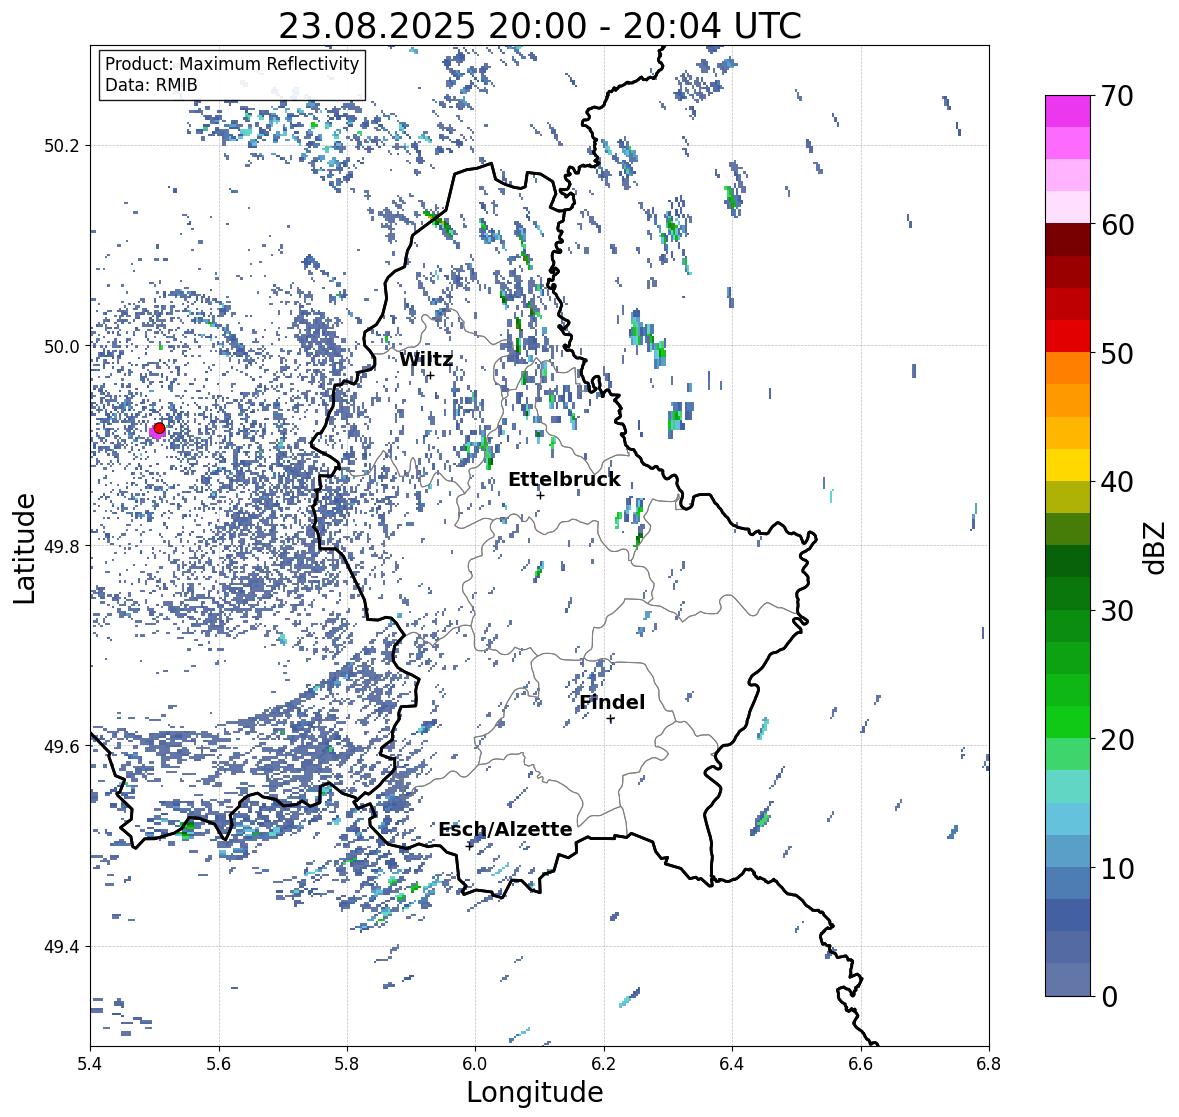Click the longitude tick label 5.8
Viewport: 1179px width, 1117px height.
347,1064
